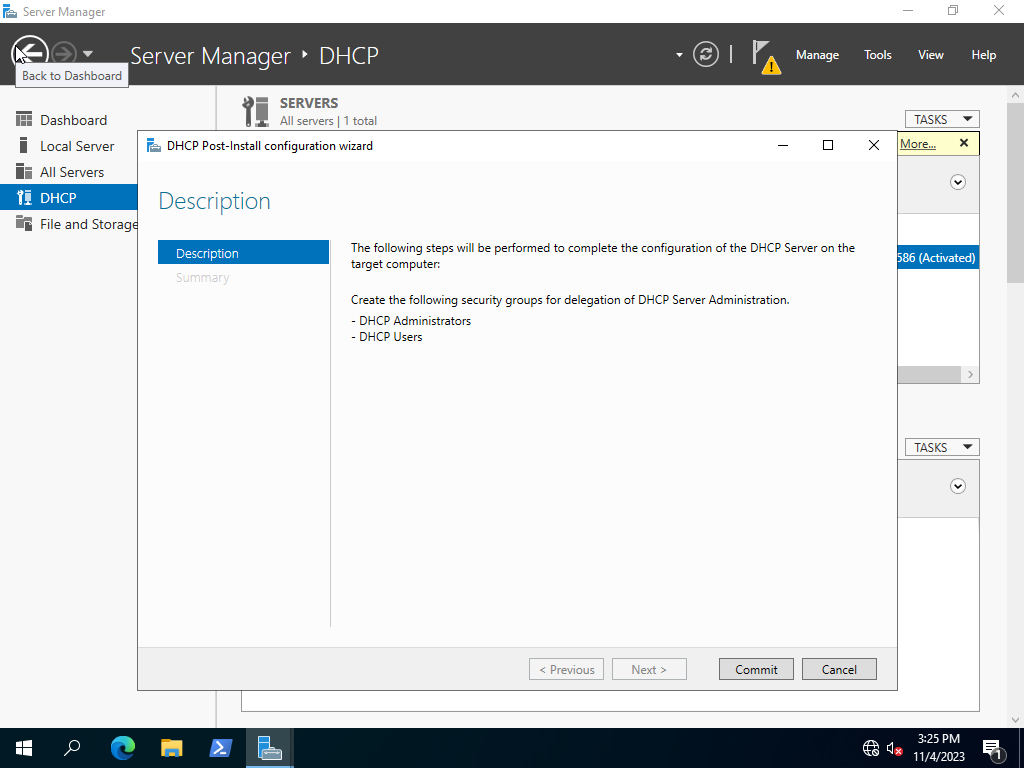Click the Server Manager taskbar icon
Viewport: 1024px width, 768px height.
tap(270, 748)
